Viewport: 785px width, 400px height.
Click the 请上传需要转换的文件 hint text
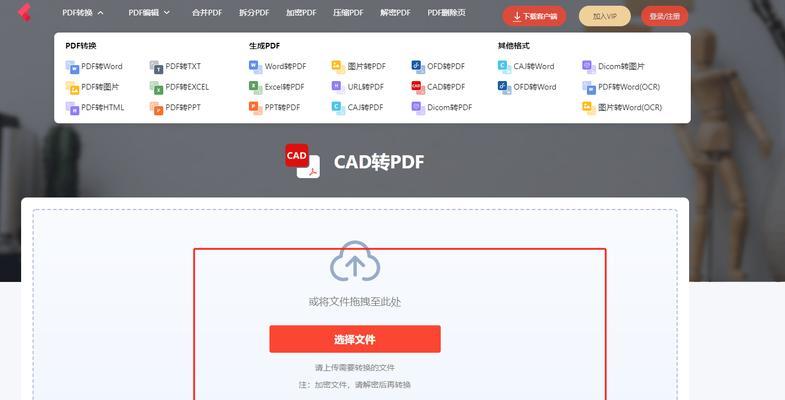[x=355, y=368]
